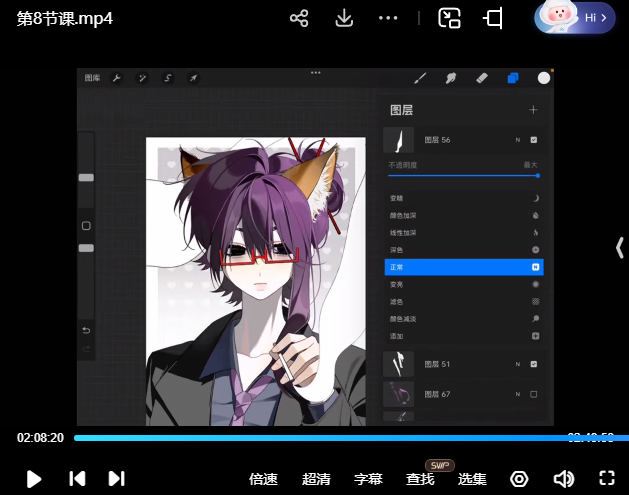Toggle the volume speaker icon
The height and width of the screenshot is (495, 629).
click(x=564, y=478)
